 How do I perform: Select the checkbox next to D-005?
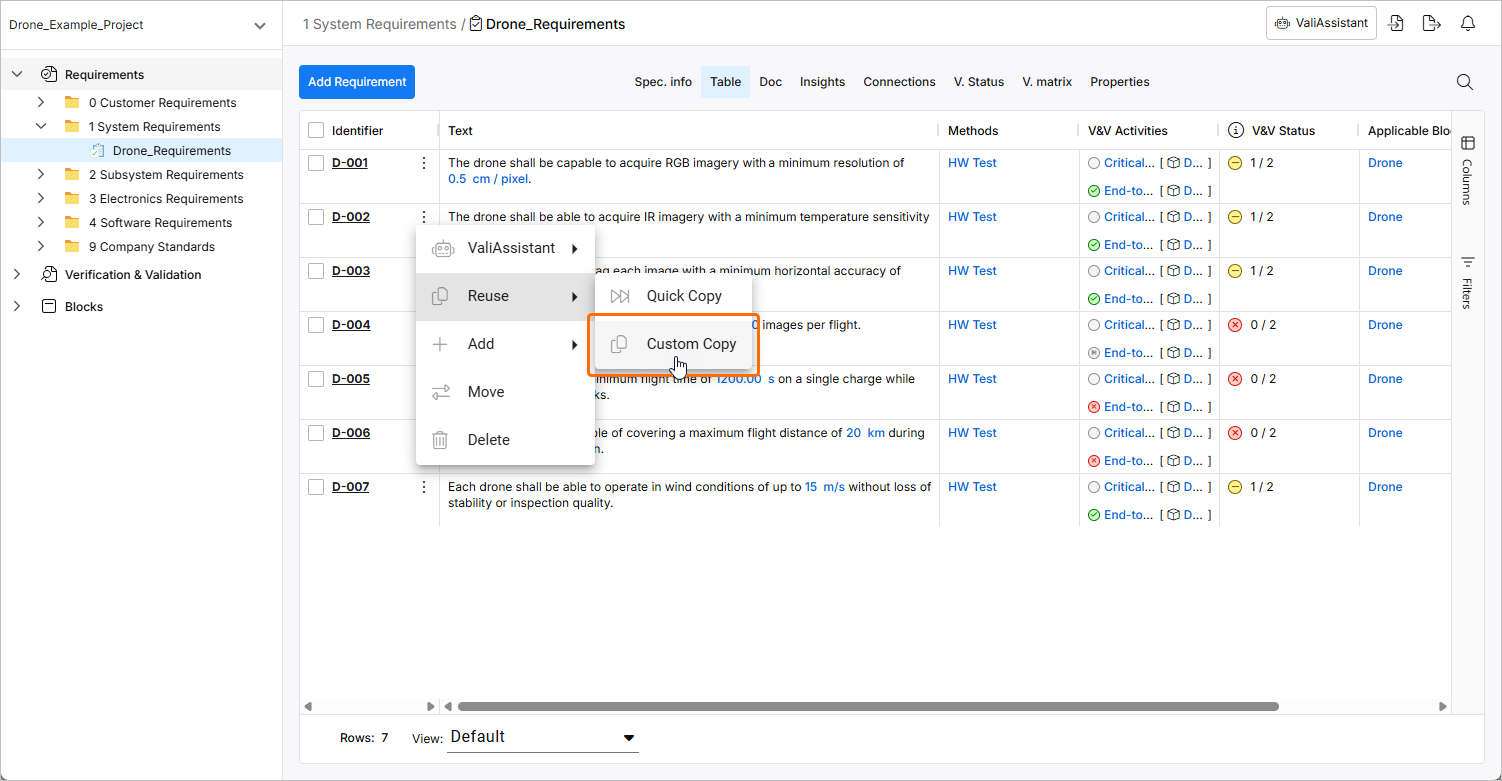click(x=316, y=379)
